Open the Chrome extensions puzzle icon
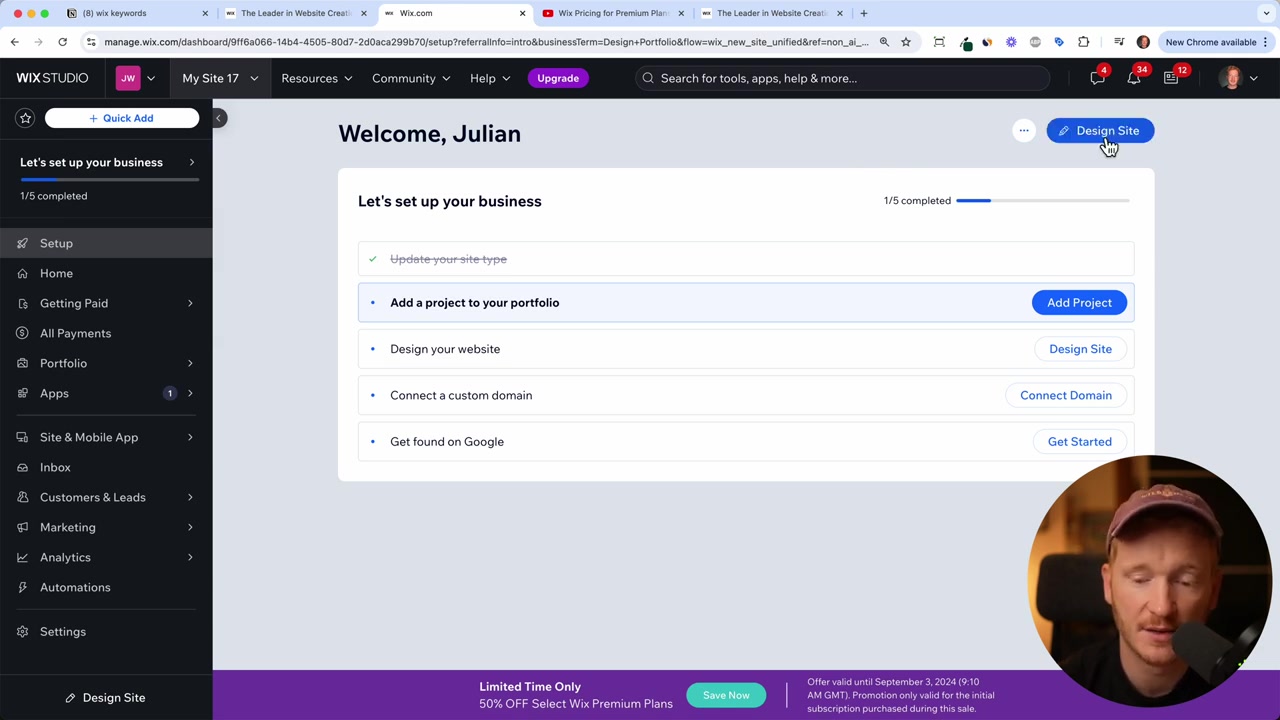1280x720 pixels. pyautogui.click(x=1083, y=42)
